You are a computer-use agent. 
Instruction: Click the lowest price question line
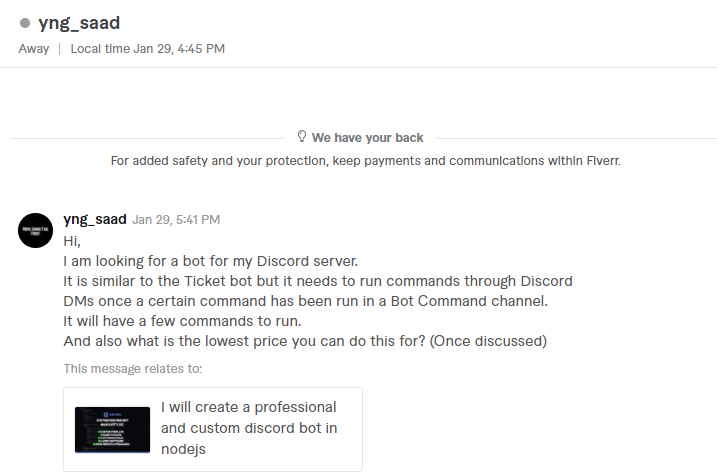pyautogui.click(x=305, y=341)
